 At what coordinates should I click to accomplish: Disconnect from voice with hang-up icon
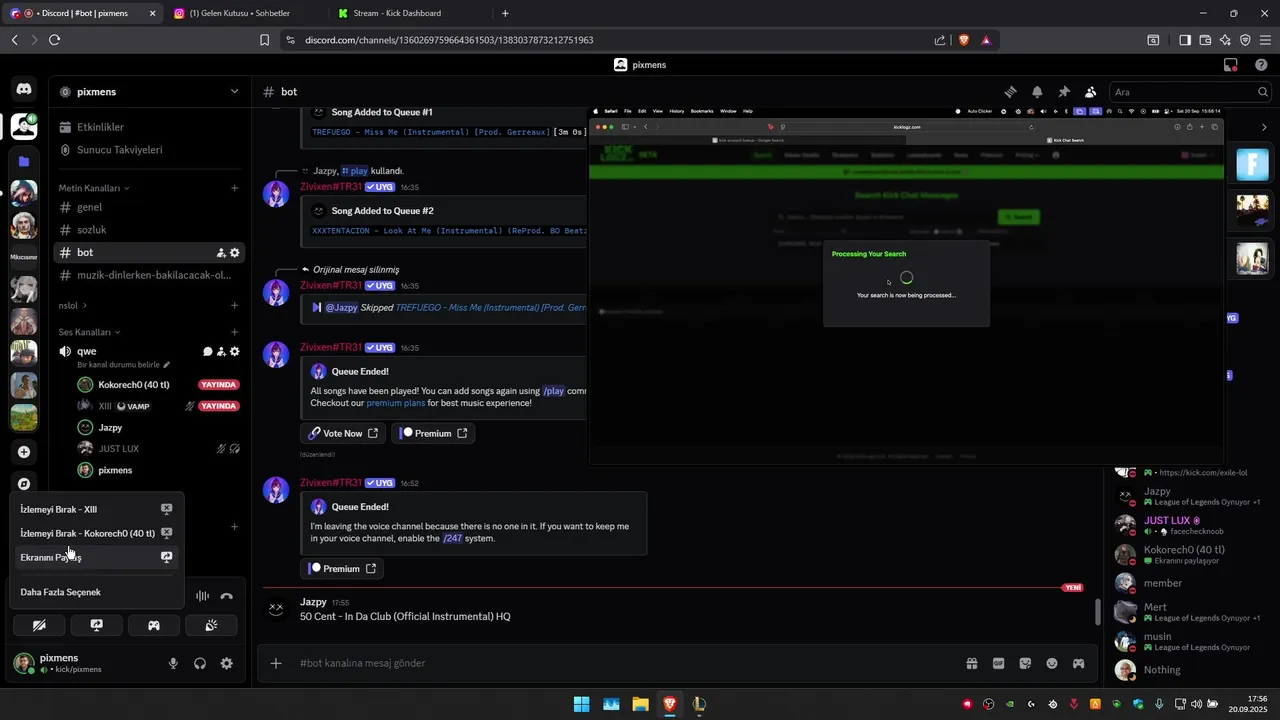click(x=227, y=596)
